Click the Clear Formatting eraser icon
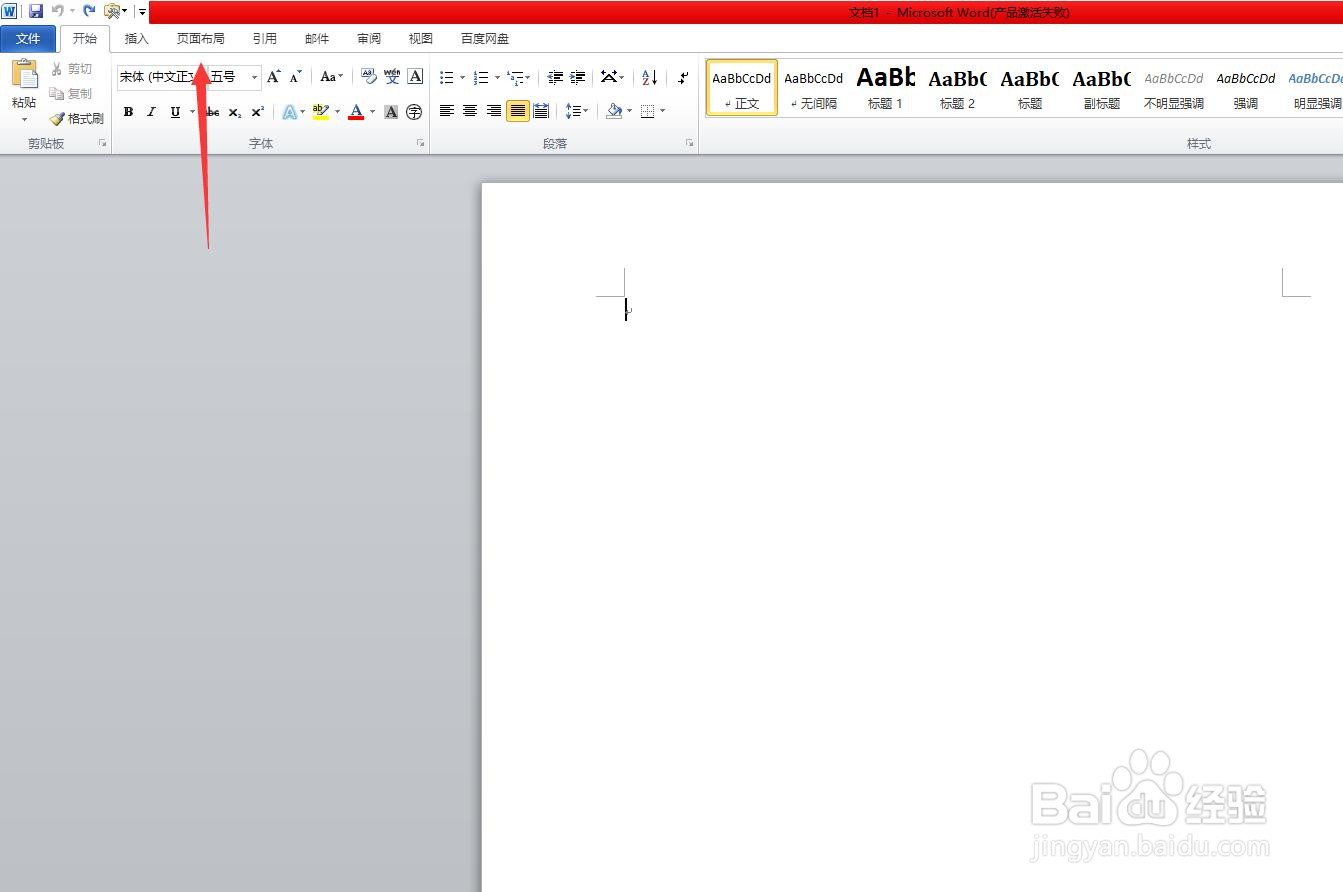 pos(368,77)
